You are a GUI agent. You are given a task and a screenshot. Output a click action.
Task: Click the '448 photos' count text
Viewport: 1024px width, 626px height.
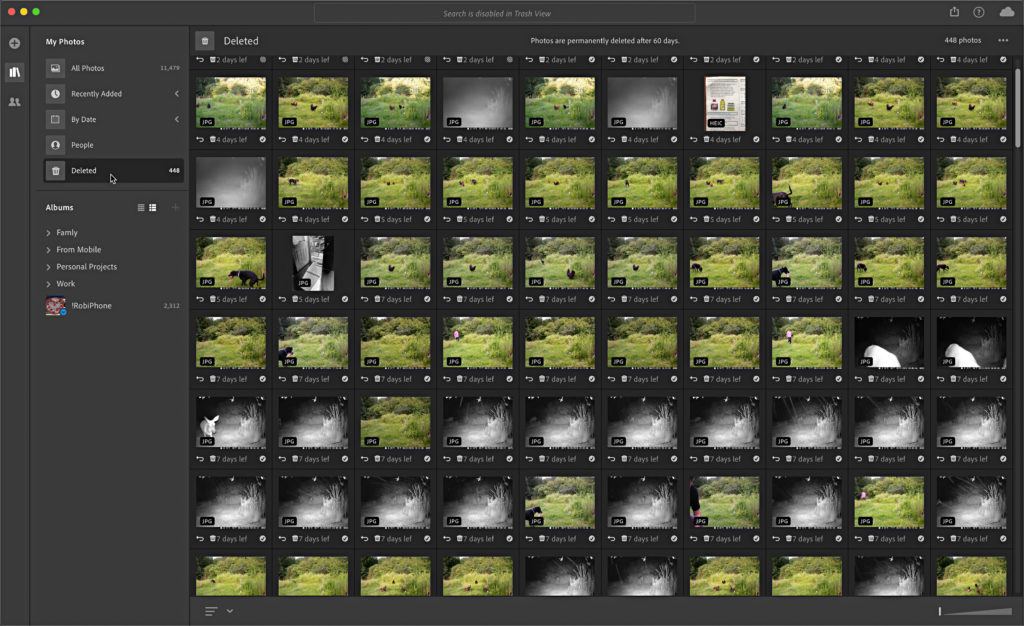point(963,40)
